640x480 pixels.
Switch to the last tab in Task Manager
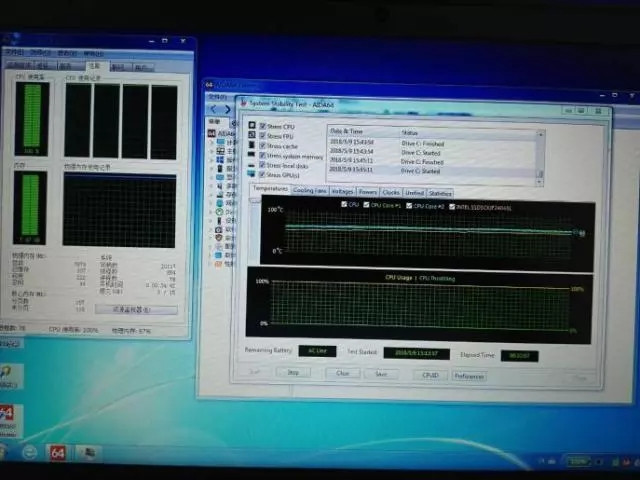tap(142, 67)
